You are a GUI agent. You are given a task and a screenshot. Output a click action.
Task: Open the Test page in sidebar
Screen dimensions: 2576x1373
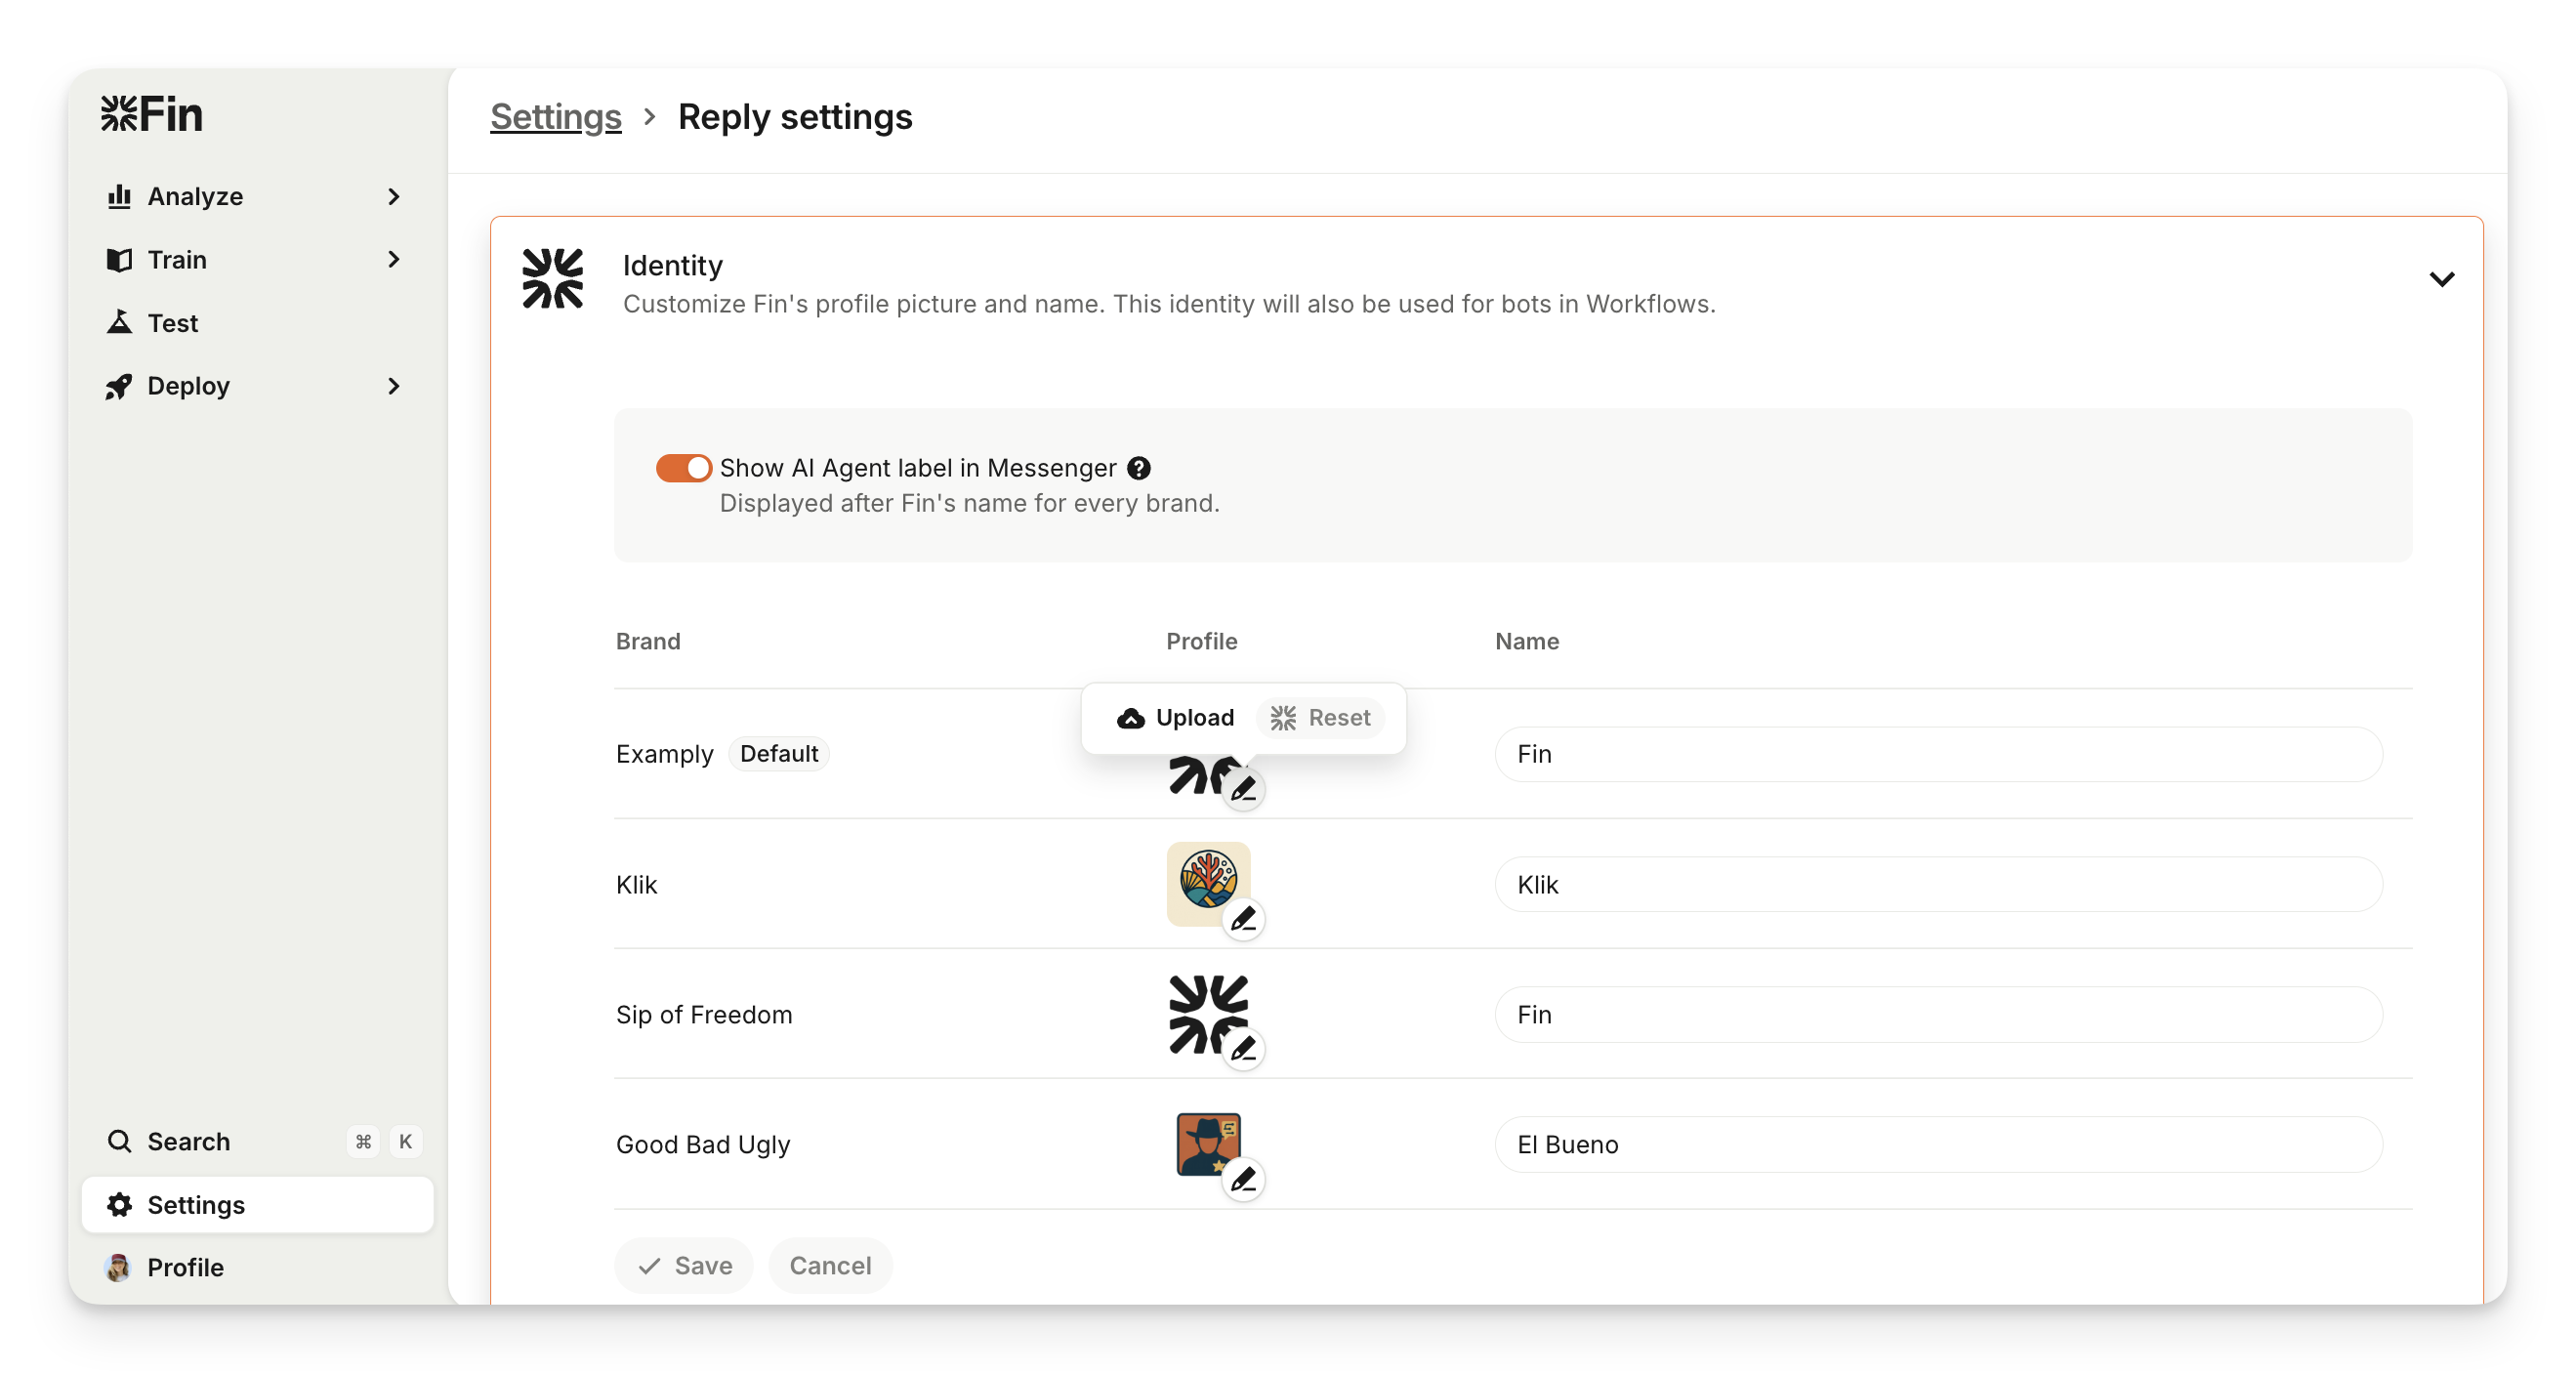coord(172,323)
